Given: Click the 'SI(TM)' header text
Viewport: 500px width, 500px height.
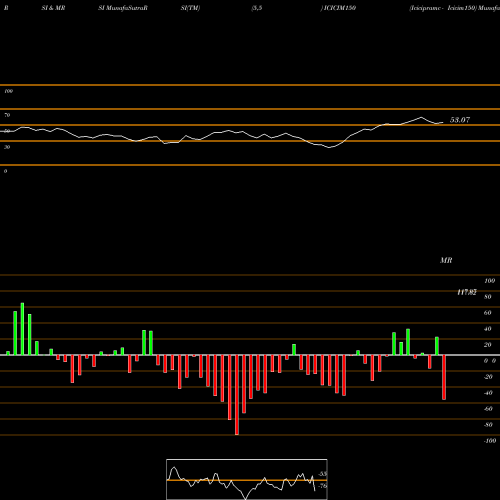Looking at the screenshot, I should click(x=190, y=8).
